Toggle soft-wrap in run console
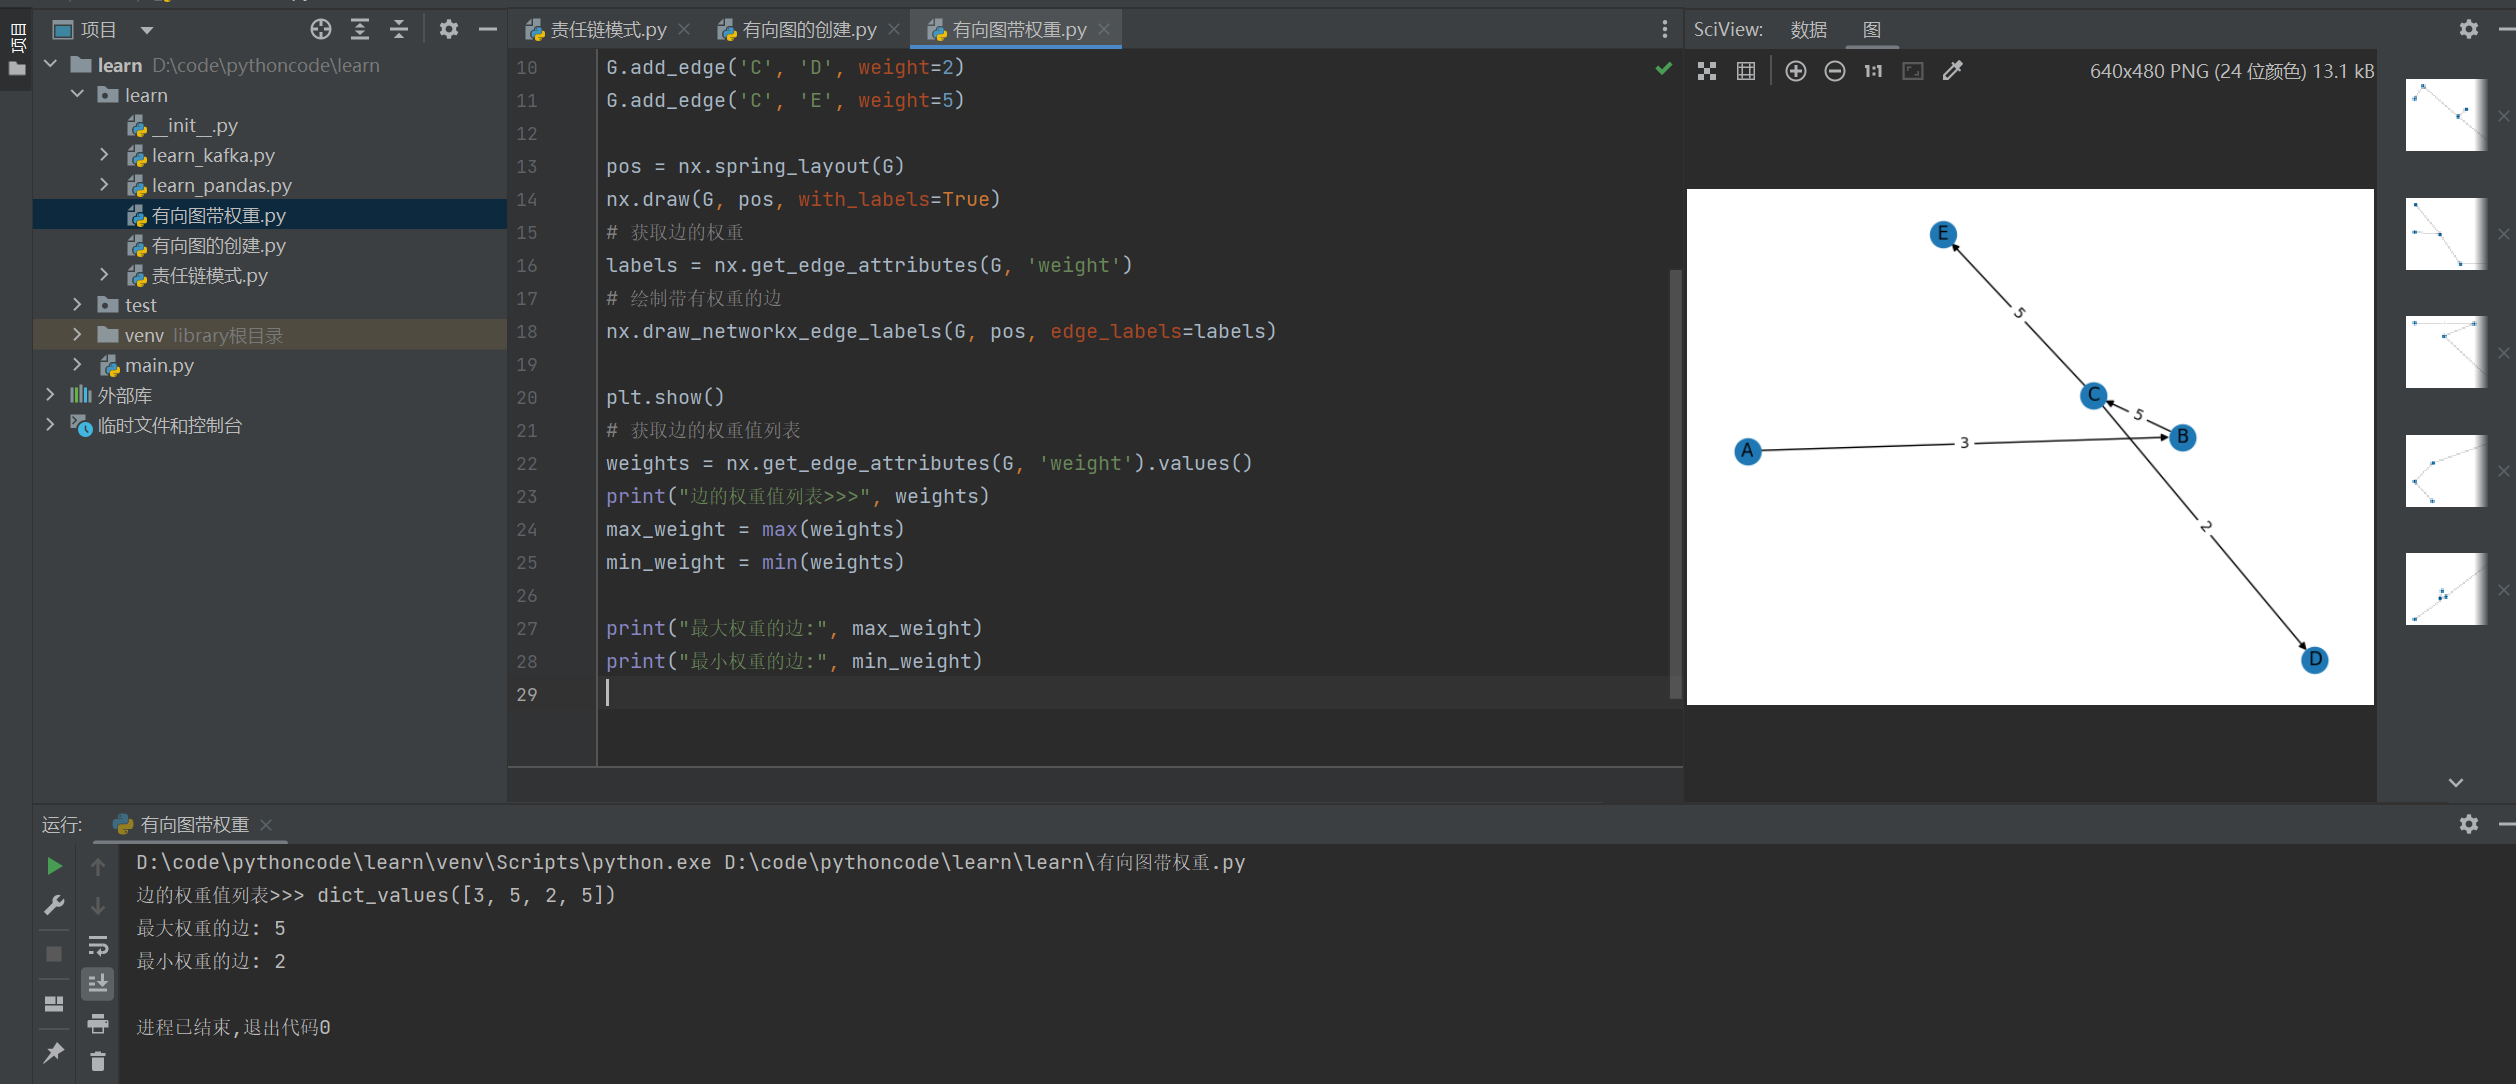The height and width of the screenshot is (1084, 2516). tap(98, 946)
